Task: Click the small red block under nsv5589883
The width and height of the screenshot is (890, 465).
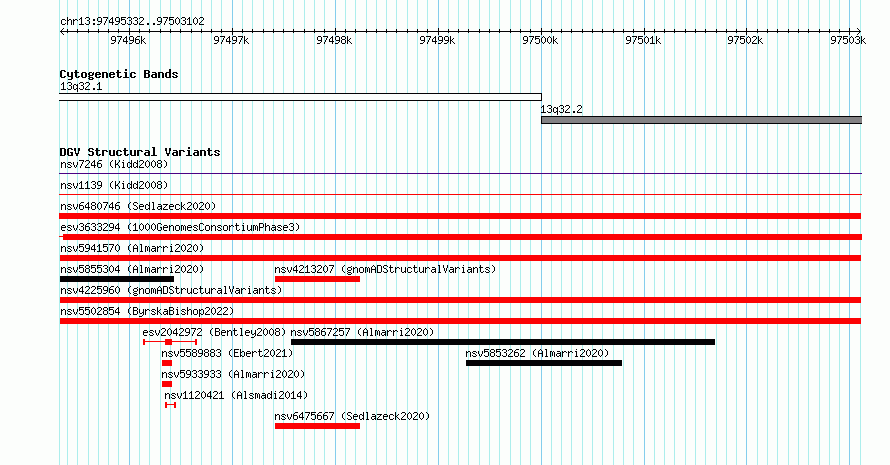Action: coord(167,363)
